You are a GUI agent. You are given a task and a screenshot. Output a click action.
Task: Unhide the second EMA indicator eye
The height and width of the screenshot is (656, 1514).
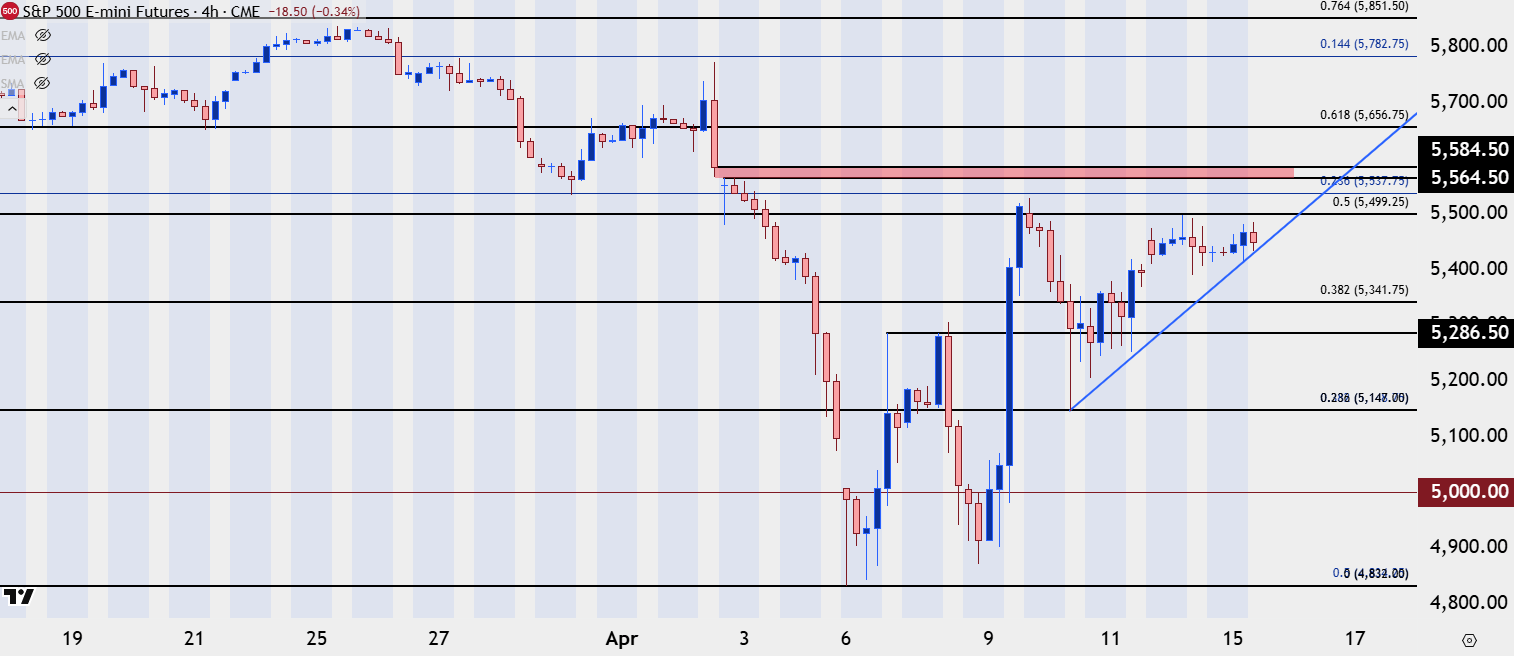(x=43, y=59)
